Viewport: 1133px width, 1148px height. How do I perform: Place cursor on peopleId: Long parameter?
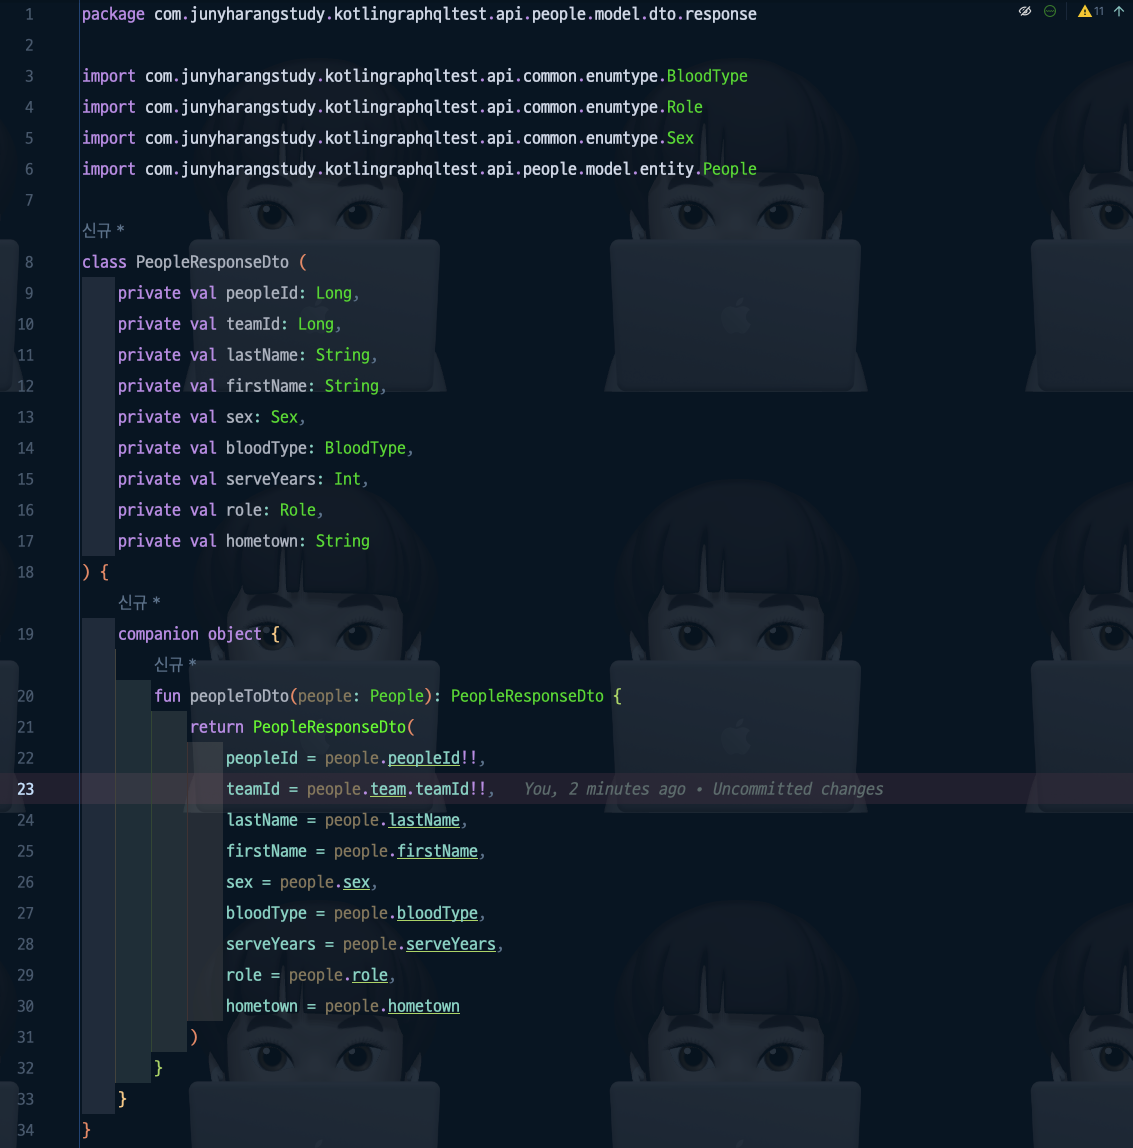click(288, 293)
